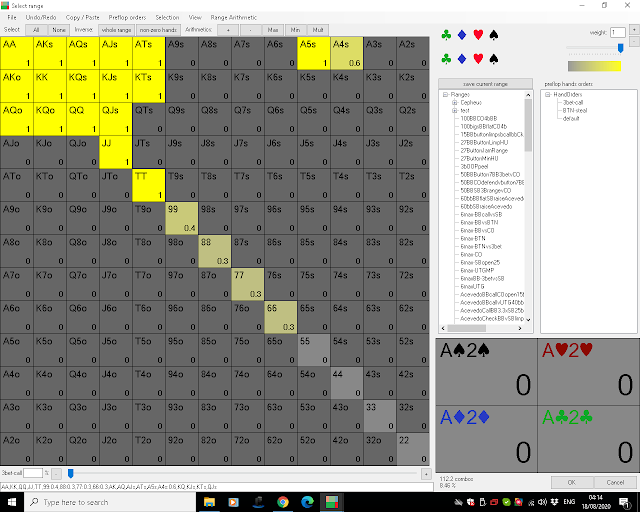The height and width of the screenshot is (512, 640).
Task: Select the heart suit in the upper suit row
Action: 478,35
